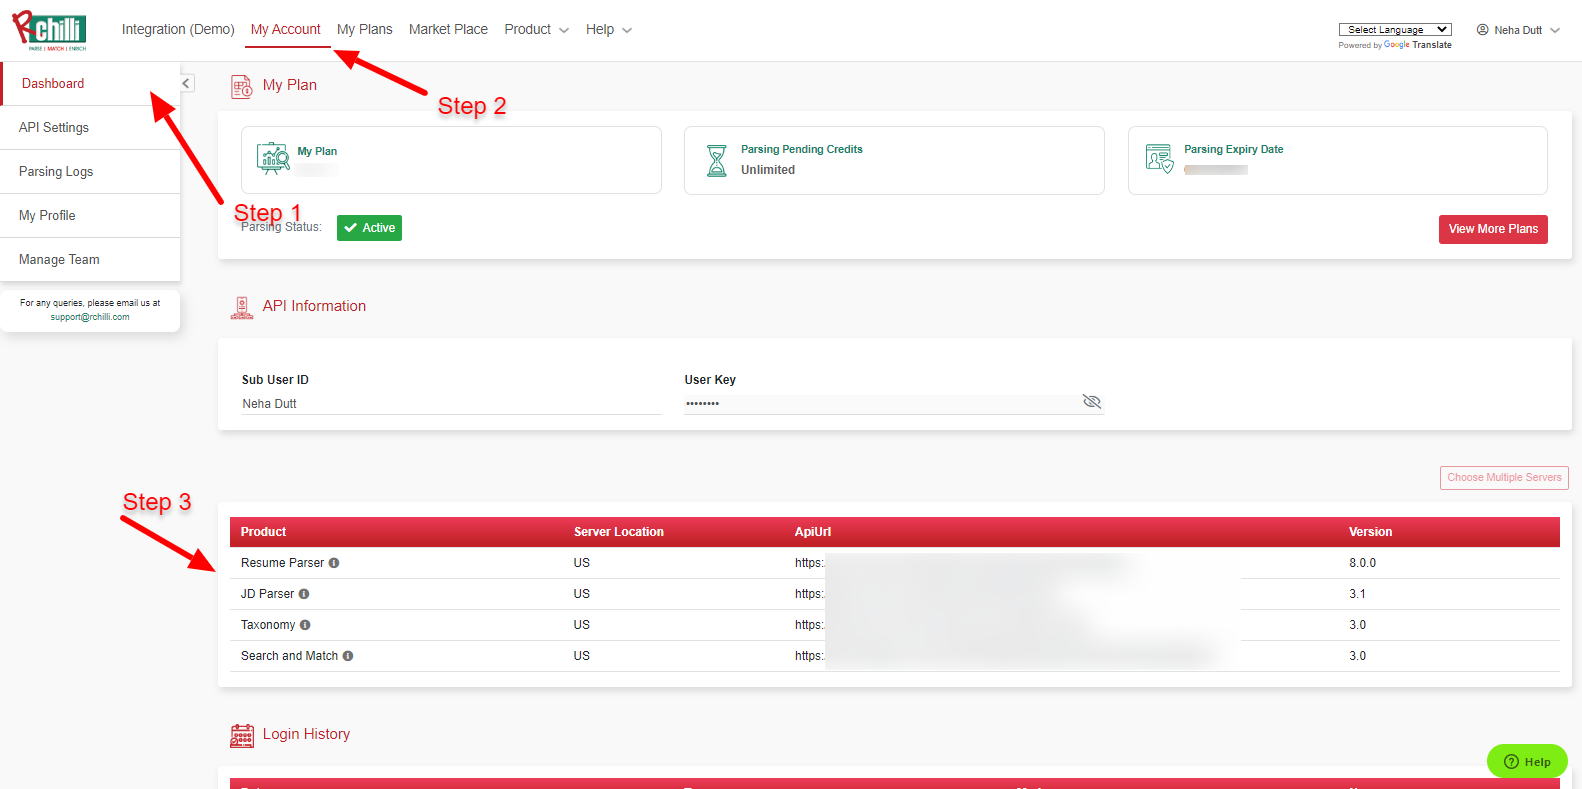
Task: Click the API Information heading
Action: [x=314, y=306]
